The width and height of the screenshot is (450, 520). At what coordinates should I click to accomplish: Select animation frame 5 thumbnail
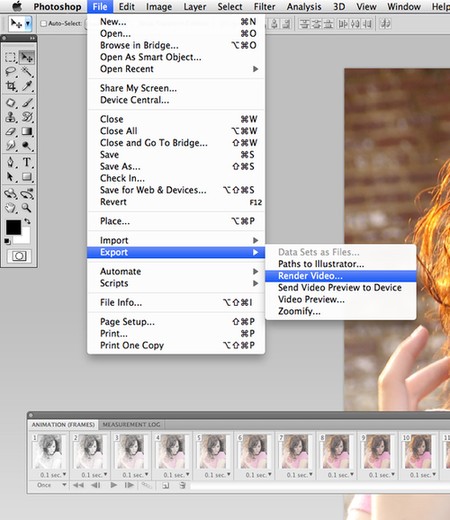(x=212, y=452)
